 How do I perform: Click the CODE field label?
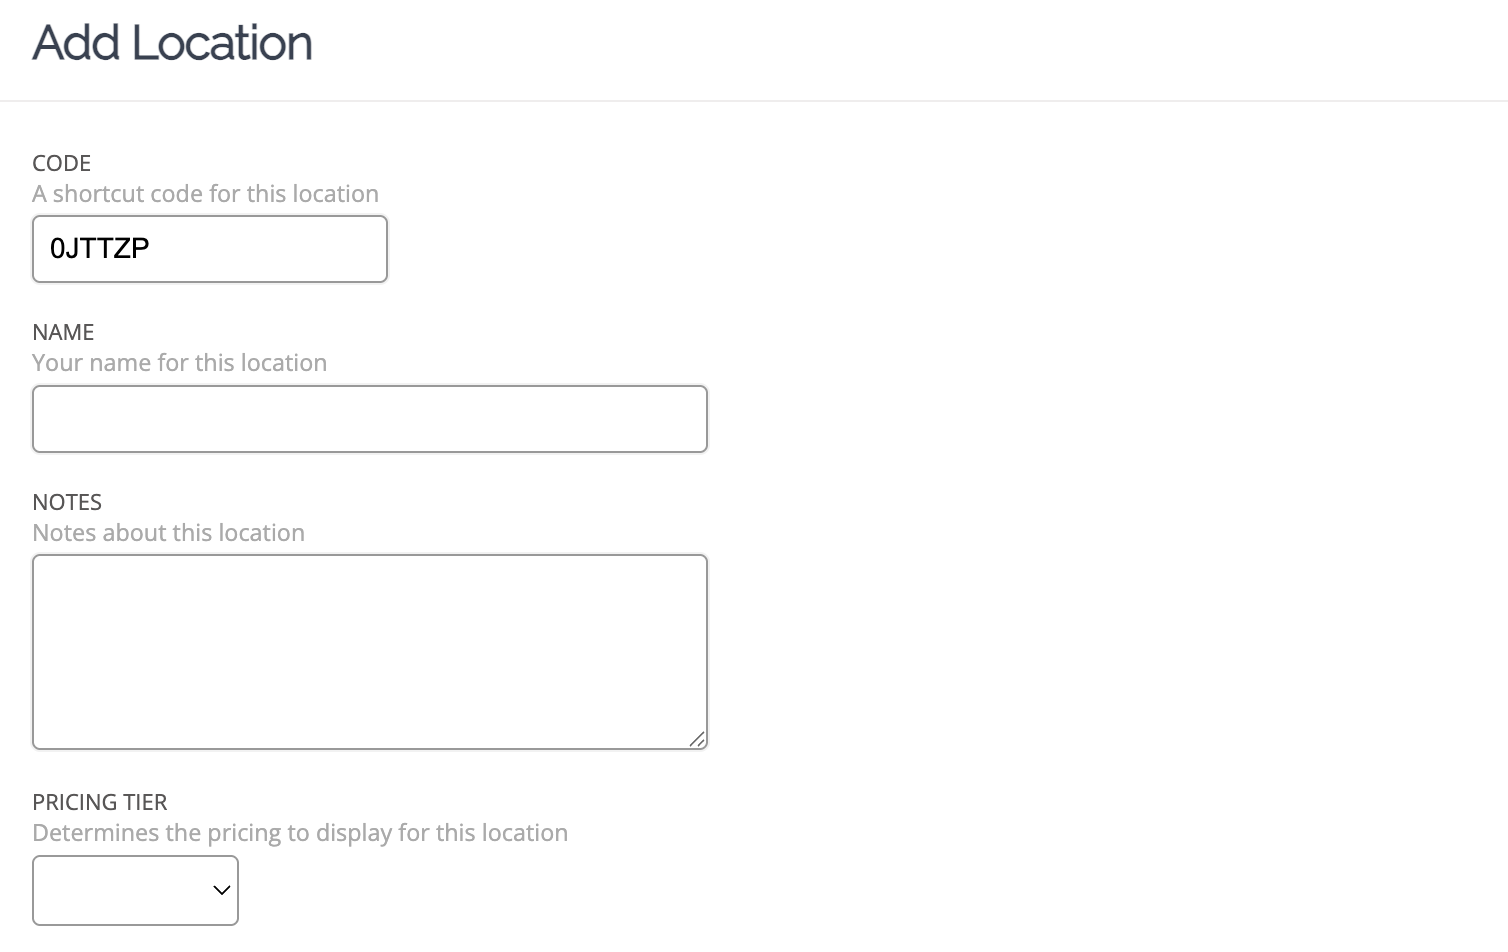[x=62, y=163]
